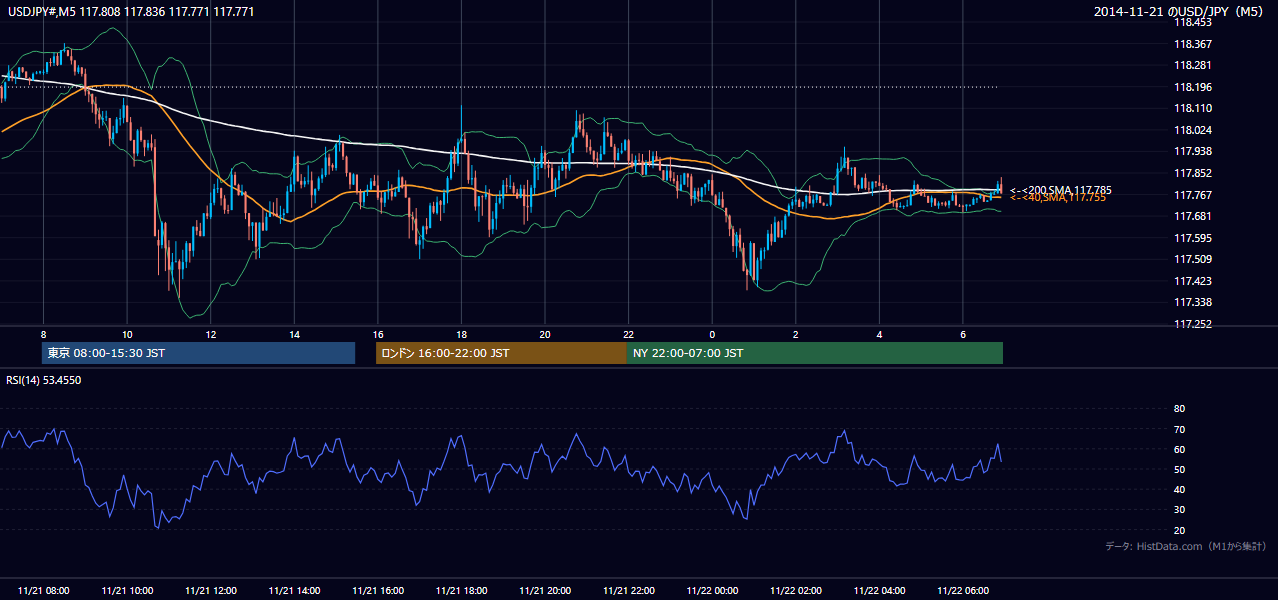Click the 11/22 04:00 time label
The image size is (1278, 600).
click(879, 591)
